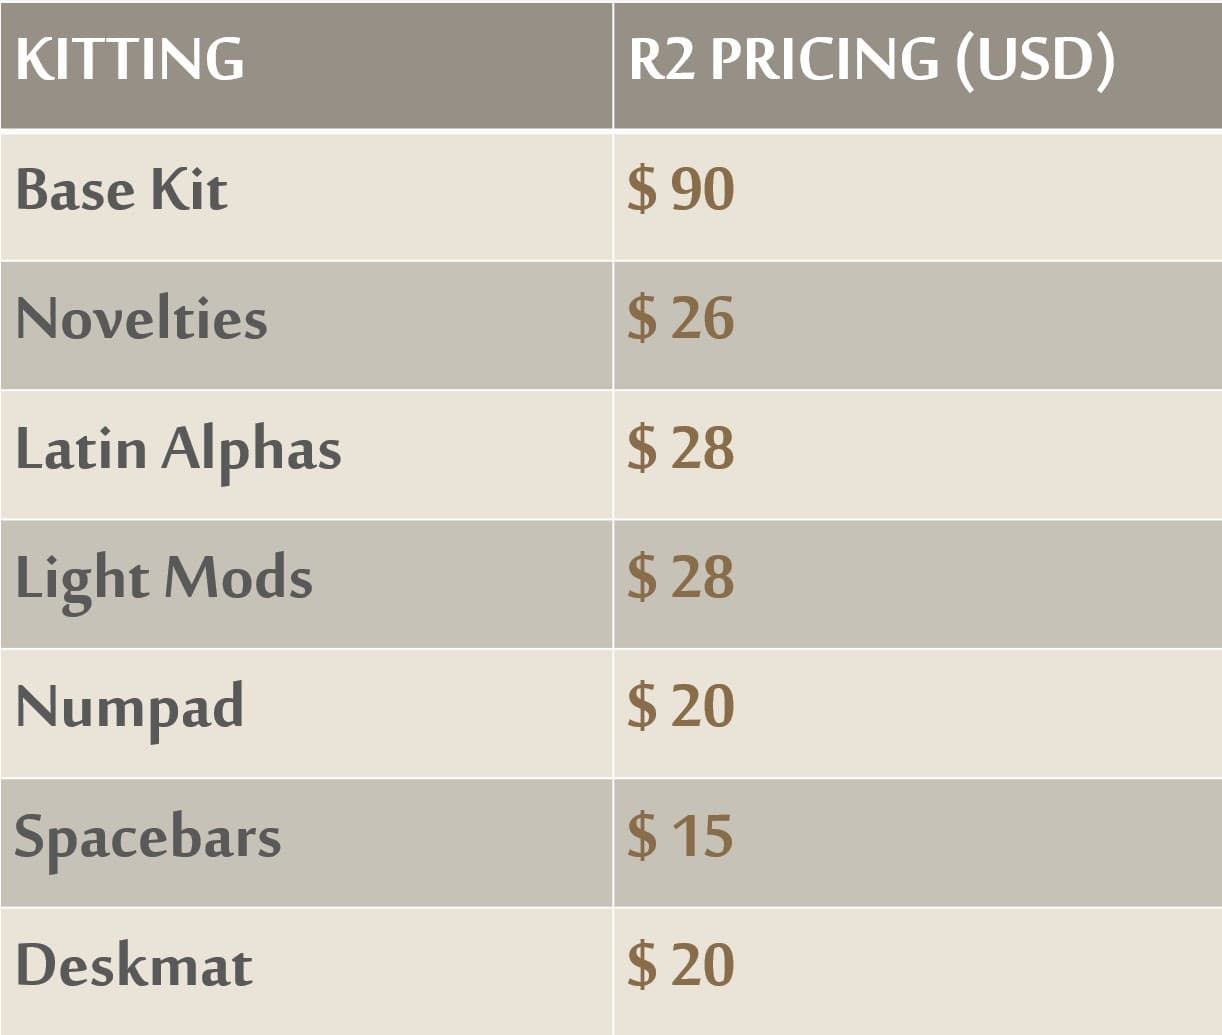1222x1035 pixels.
Task: Click the Latin Alphas label
Action: [x=178, y=449]
